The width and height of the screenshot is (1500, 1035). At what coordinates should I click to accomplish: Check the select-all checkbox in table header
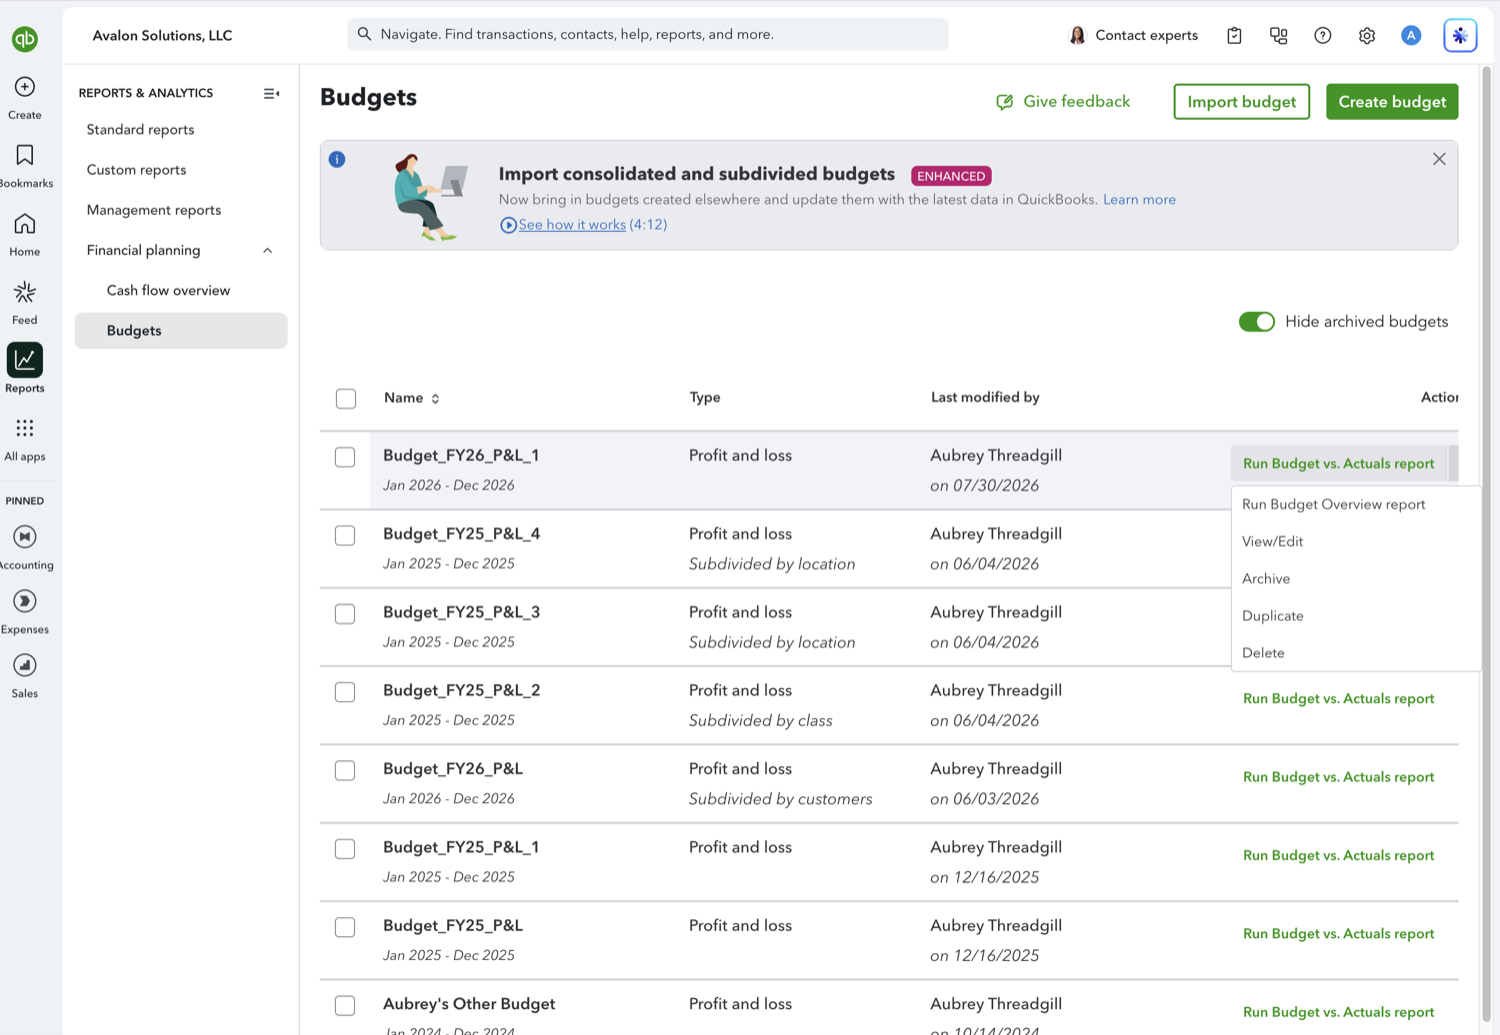[346, 399]
